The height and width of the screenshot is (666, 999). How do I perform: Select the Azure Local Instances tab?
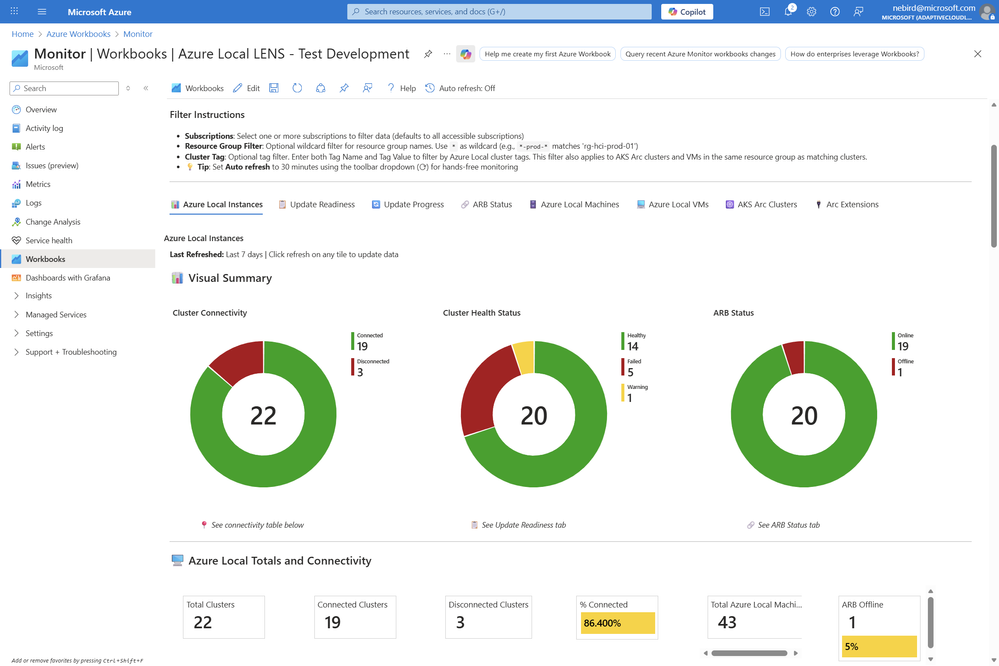217,205
